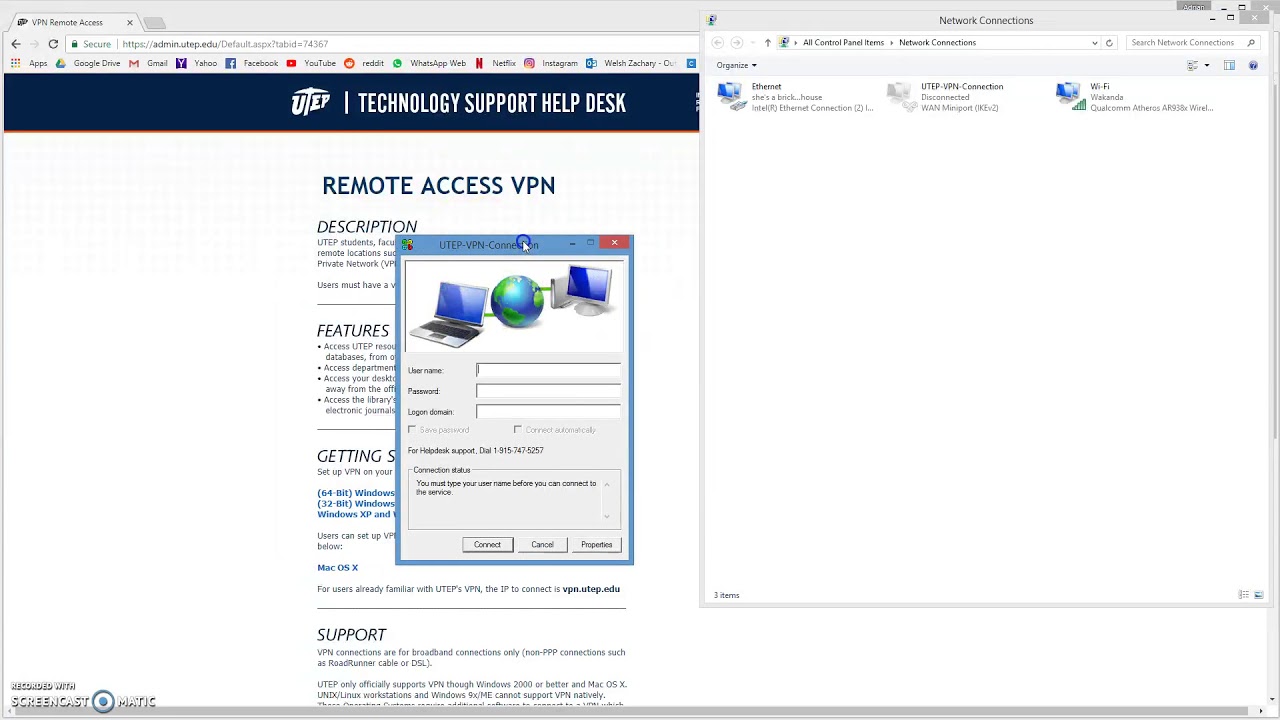This screenshot has height=720, width=1280.
Task: Expand the breadcrumb arrow before All Control Panel Items
Action: tap(796, 42)
